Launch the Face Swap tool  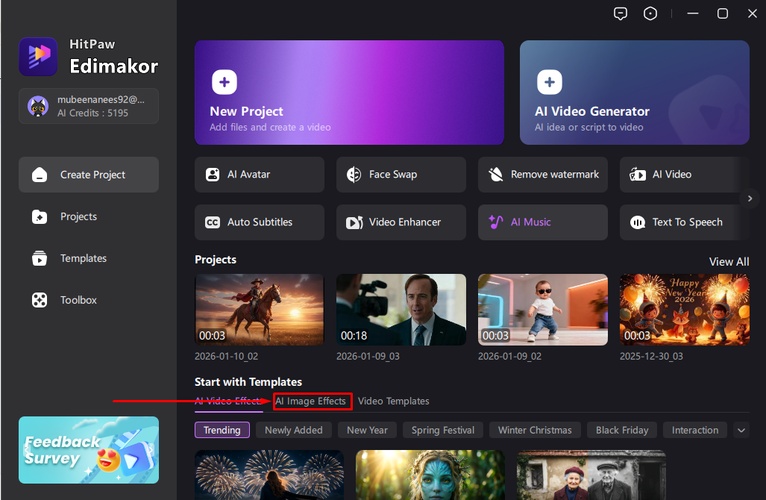click(x=400, y=174)
